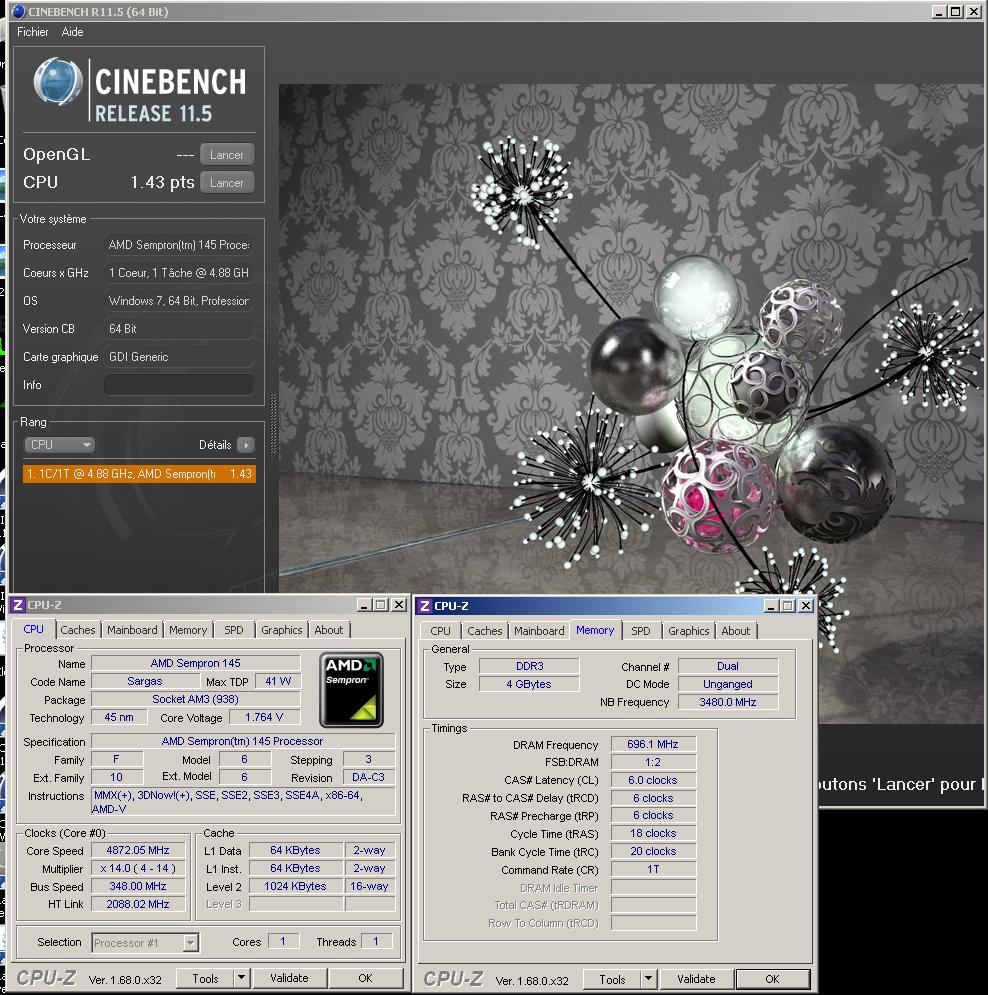The image size is (988, 995).
Task: Open the Mainboard tab in right CPU-Z window
Action: [x=539, y=631]
